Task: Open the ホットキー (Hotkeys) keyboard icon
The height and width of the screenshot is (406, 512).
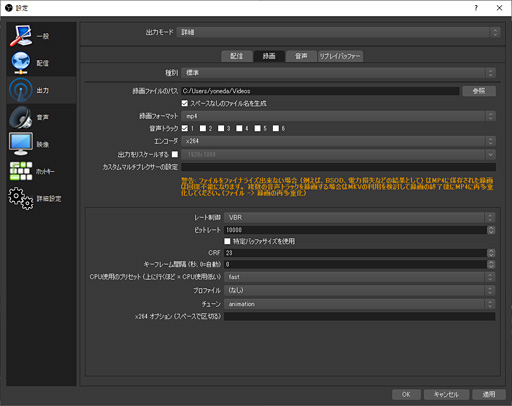Action: (21, 171)
